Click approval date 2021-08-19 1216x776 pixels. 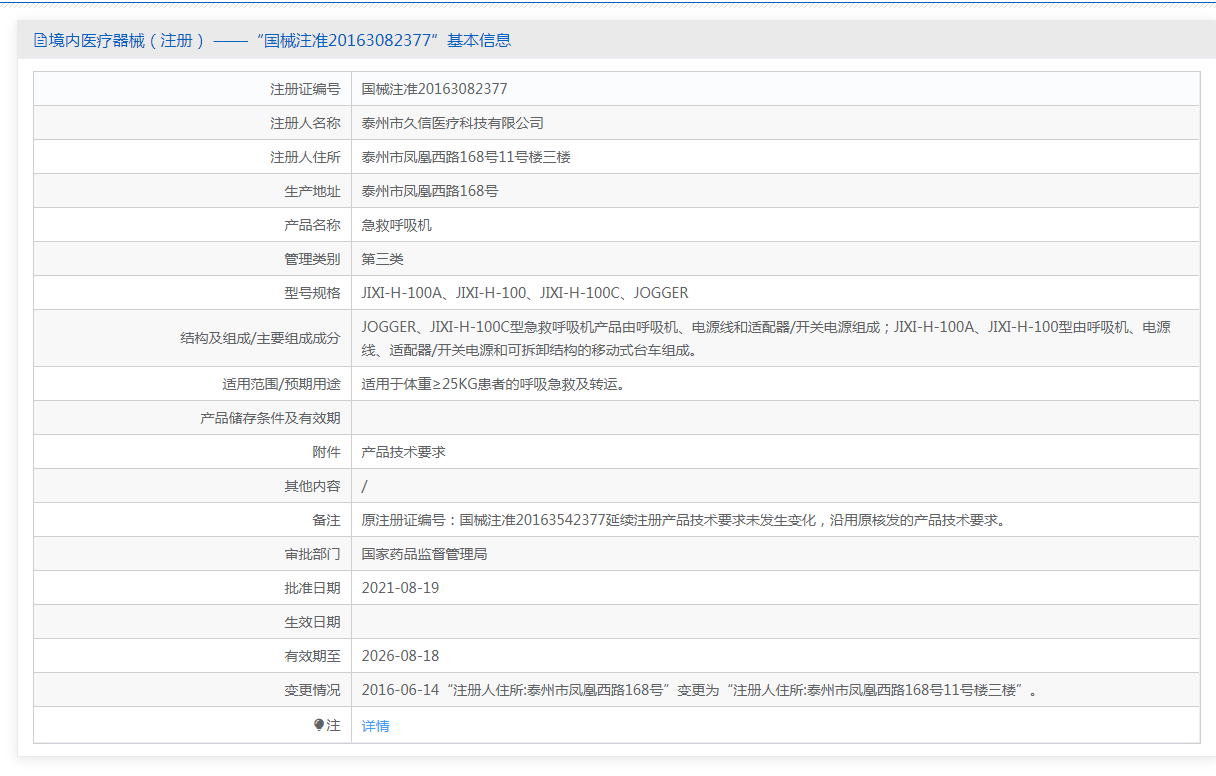[x=400, y=588]
